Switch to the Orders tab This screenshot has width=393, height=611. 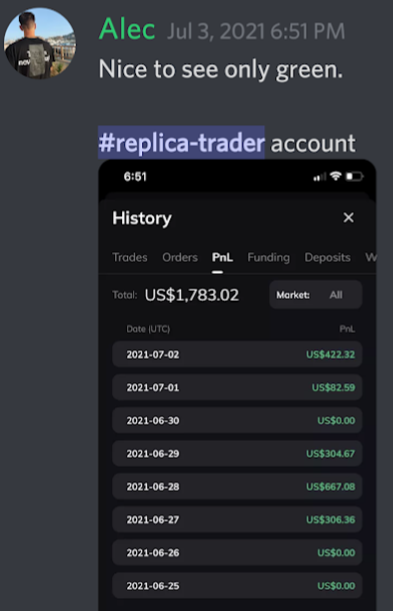180,257
